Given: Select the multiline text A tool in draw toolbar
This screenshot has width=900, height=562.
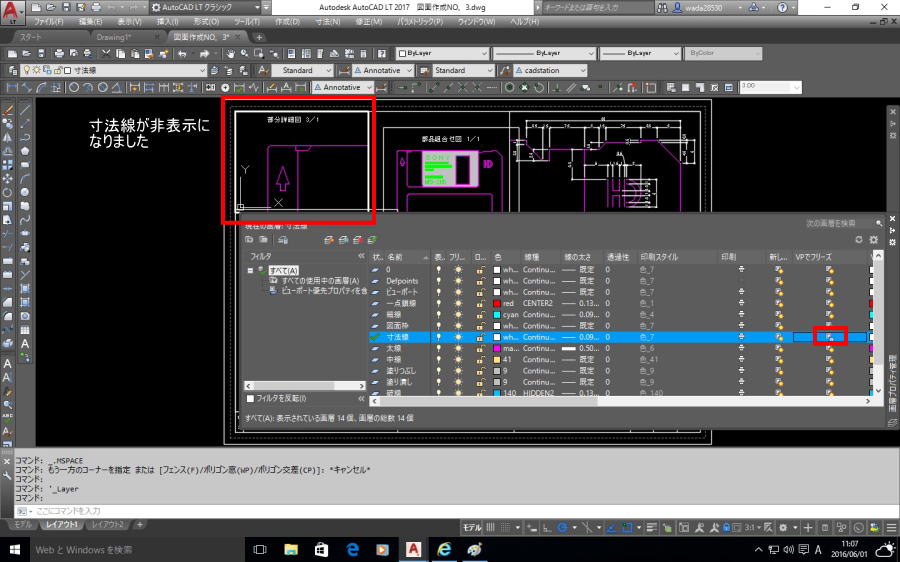Looking at the screenshot, I should (x=25, y=344).
